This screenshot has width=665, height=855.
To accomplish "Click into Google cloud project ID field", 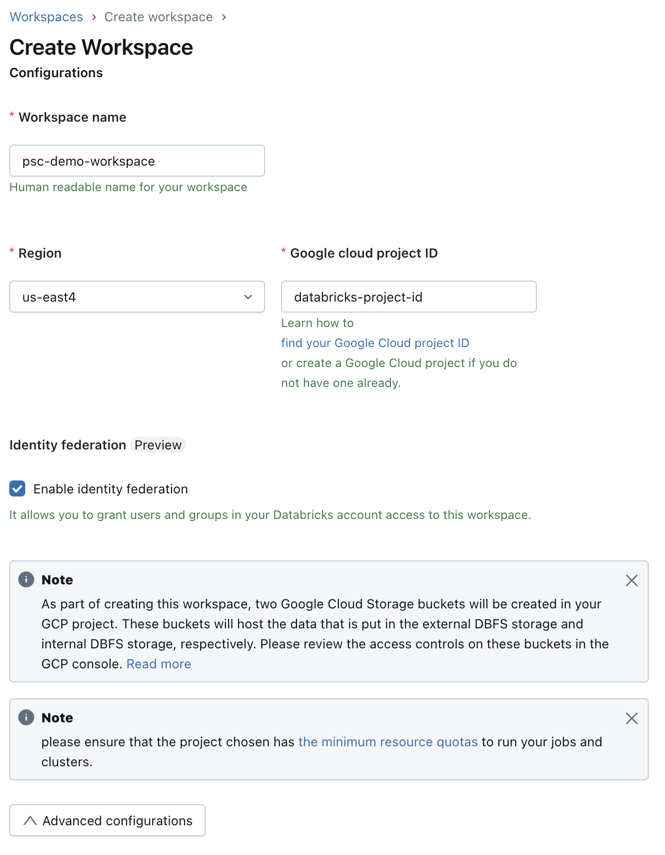I will (x=408, y=297).
